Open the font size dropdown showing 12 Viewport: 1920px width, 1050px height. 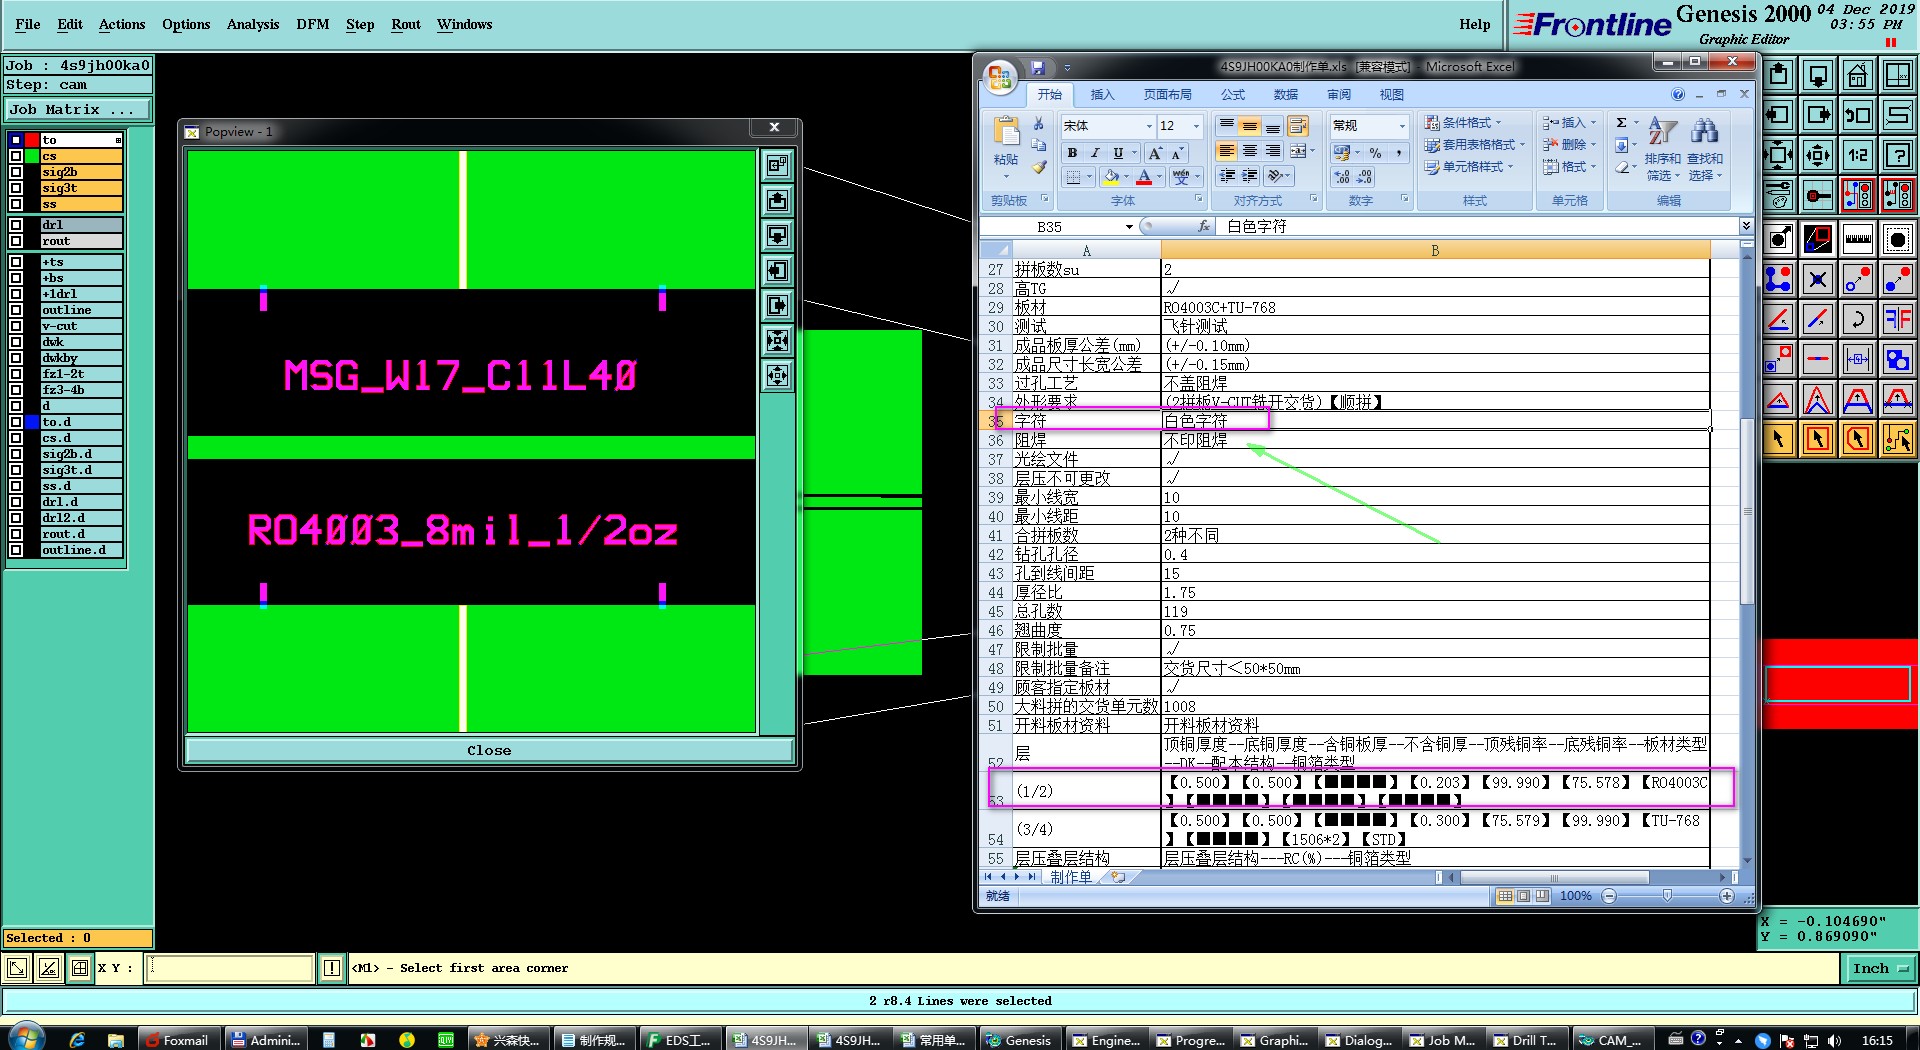pos(1196,126)
